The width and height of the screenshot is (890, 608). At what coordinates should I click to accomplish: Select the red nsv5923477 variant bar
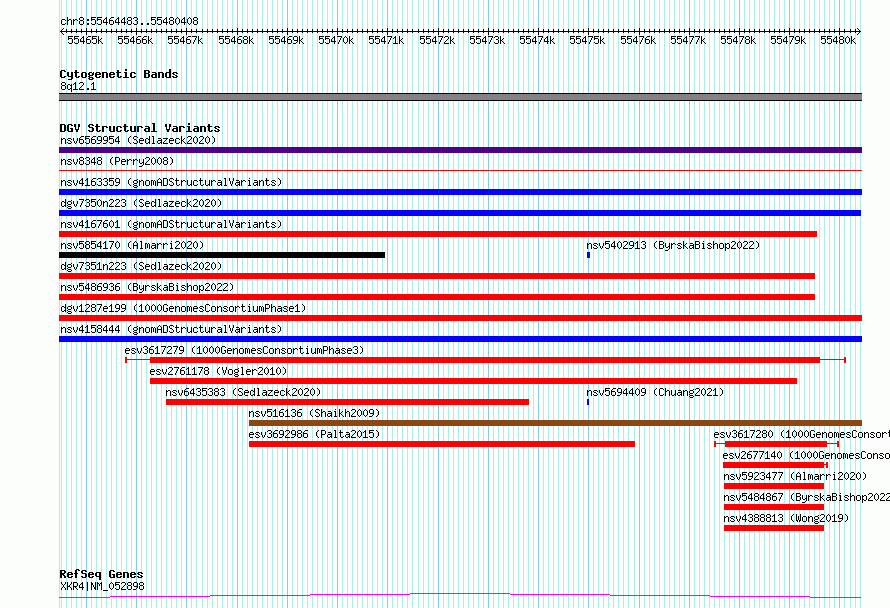tap(774, 486)
